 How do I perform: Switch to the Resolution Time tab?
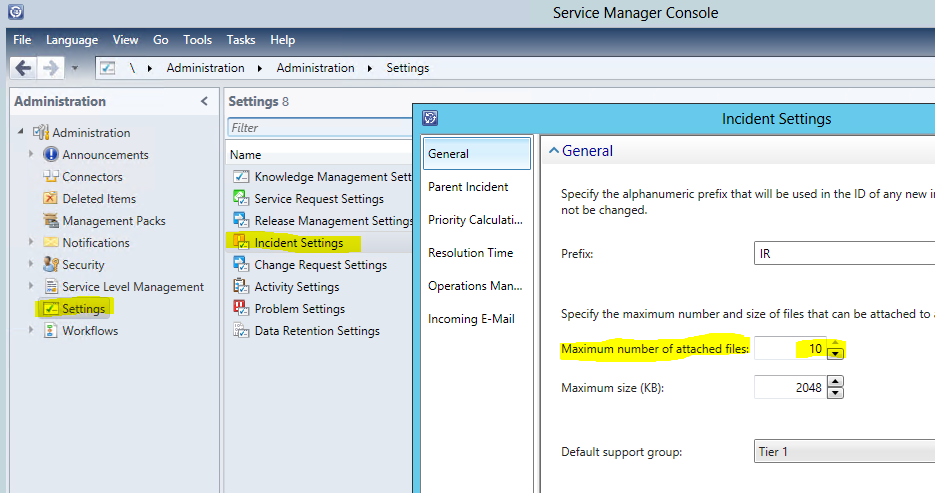(470, 253)
